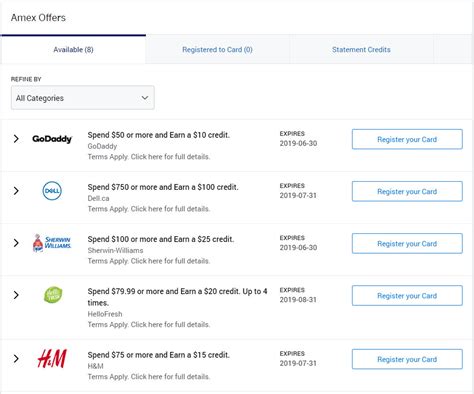Open HelloFresh Terms Apply details link

click(149, 324)
